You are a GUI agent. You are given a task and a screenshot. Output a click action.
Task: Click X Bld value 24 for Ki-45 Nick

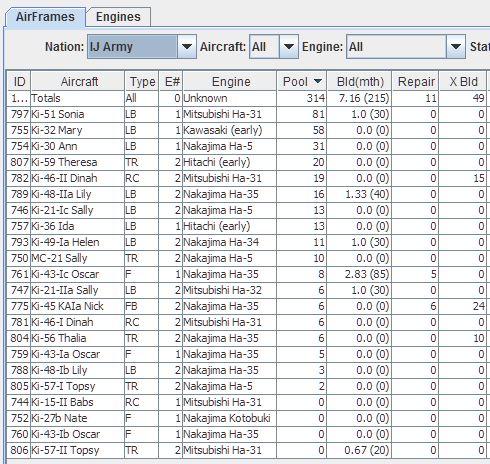tap(463, 306)
